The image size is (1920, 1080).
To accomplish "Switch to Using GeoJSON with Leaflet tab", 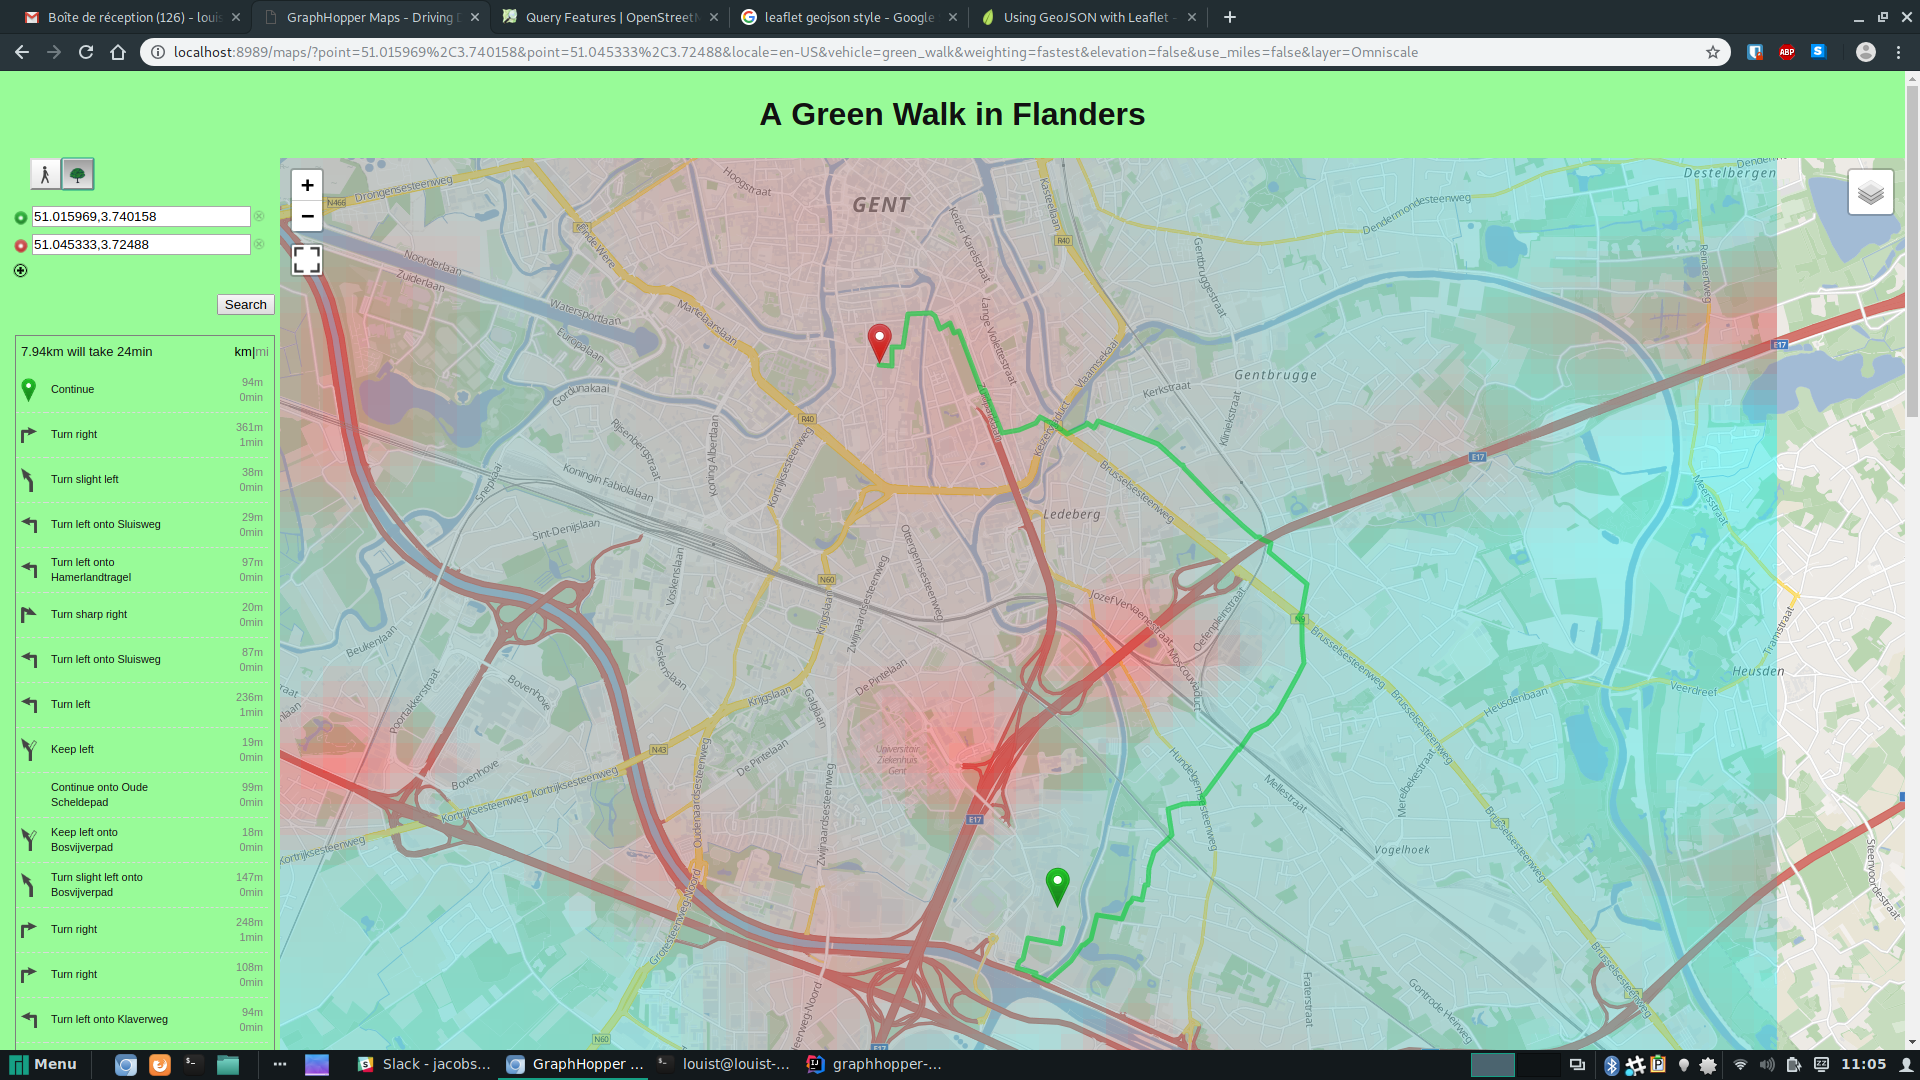I will 1086,17.
